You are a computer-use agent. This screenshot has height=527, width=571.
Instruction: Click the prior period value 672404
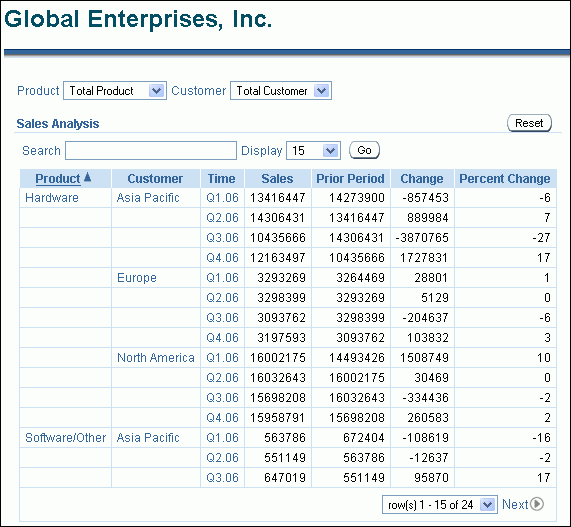pos(364,437)
